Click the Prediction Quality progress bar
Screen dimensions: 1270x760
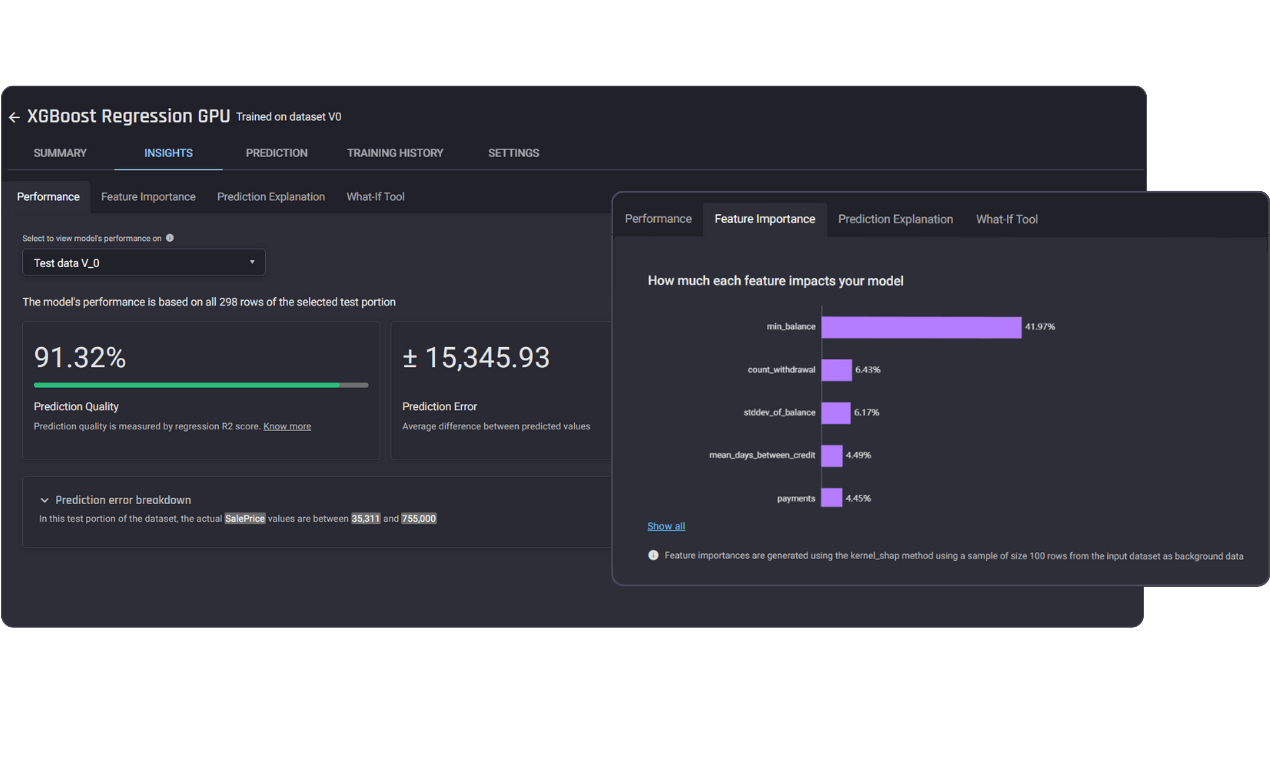pyautogui.click(x=201, y=385)
